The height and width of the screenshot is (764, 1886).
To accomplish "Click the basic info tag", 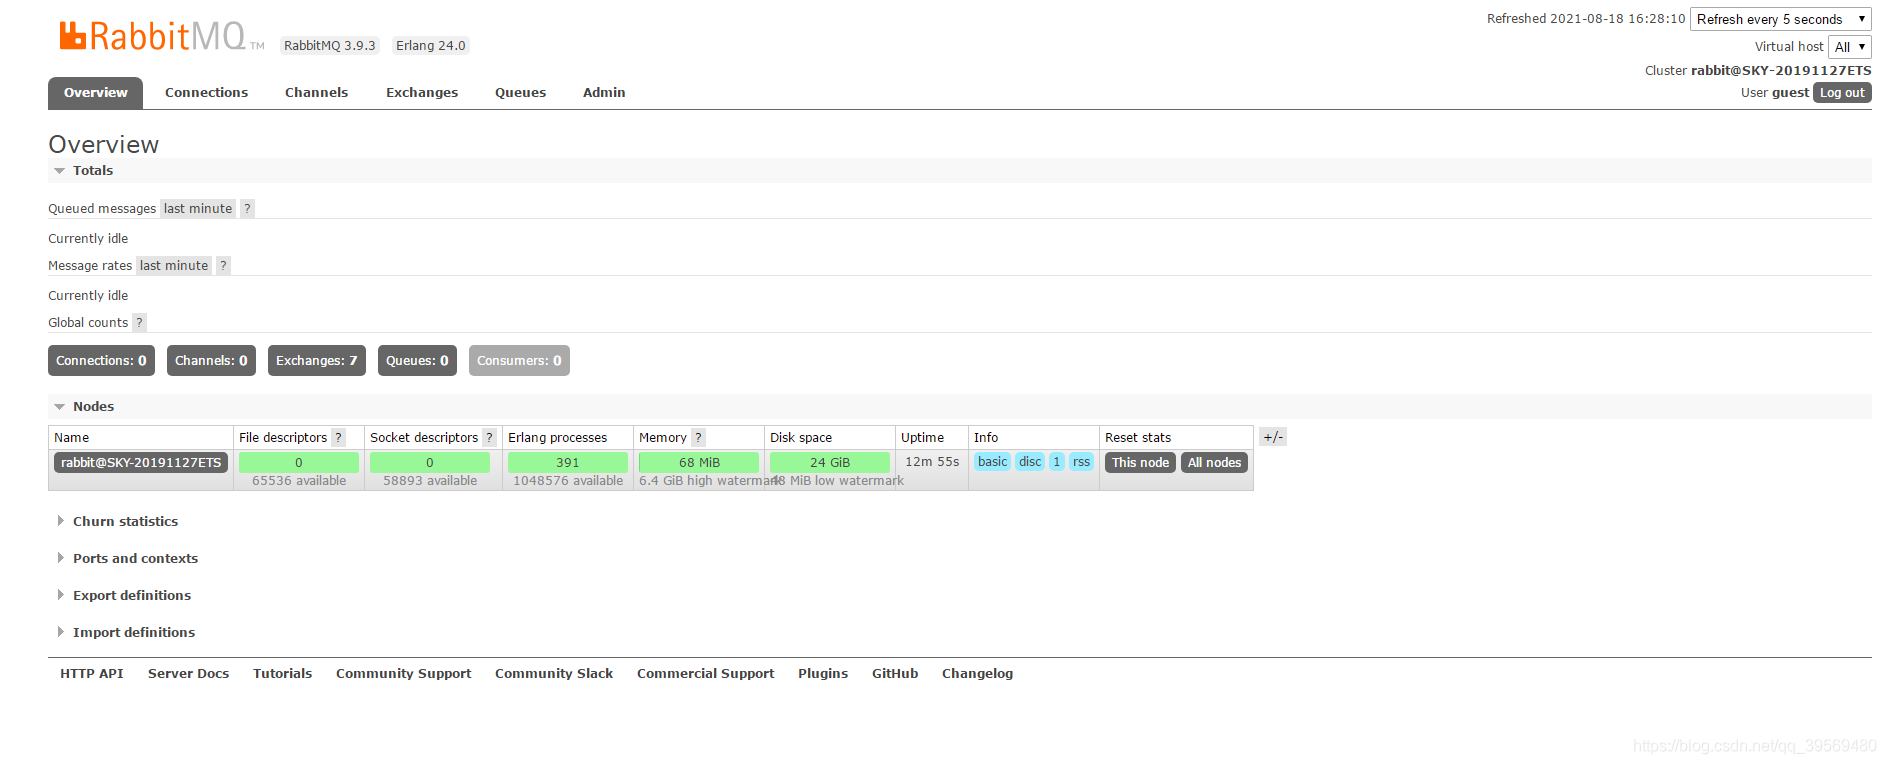I will (992, 462).
